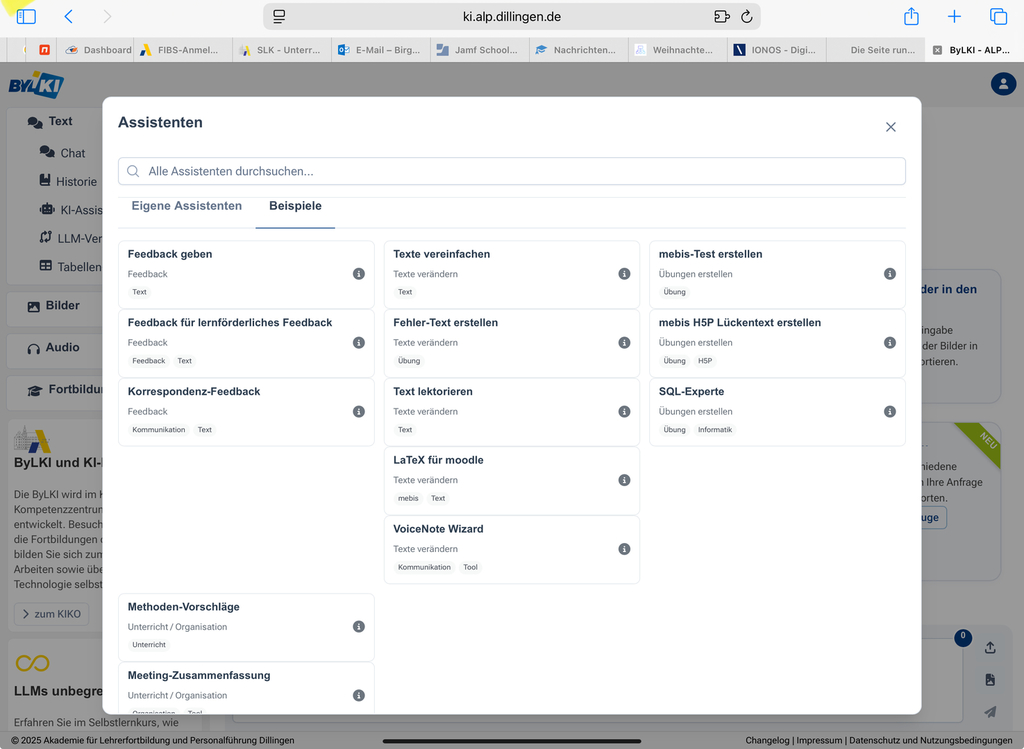Open new Safari tab with plus icon
This screenshot has width=1024, height=749.
(x=954, y=17)
